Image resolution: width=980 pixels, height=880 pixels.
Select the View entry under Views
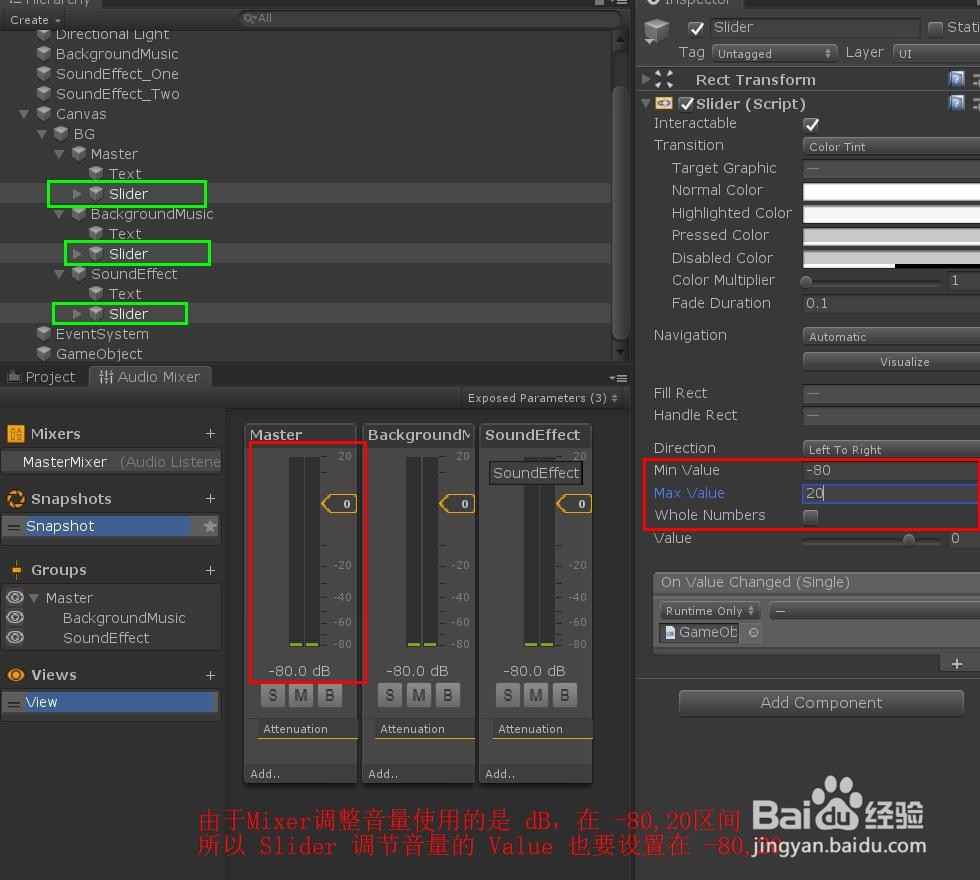(111, 702)
